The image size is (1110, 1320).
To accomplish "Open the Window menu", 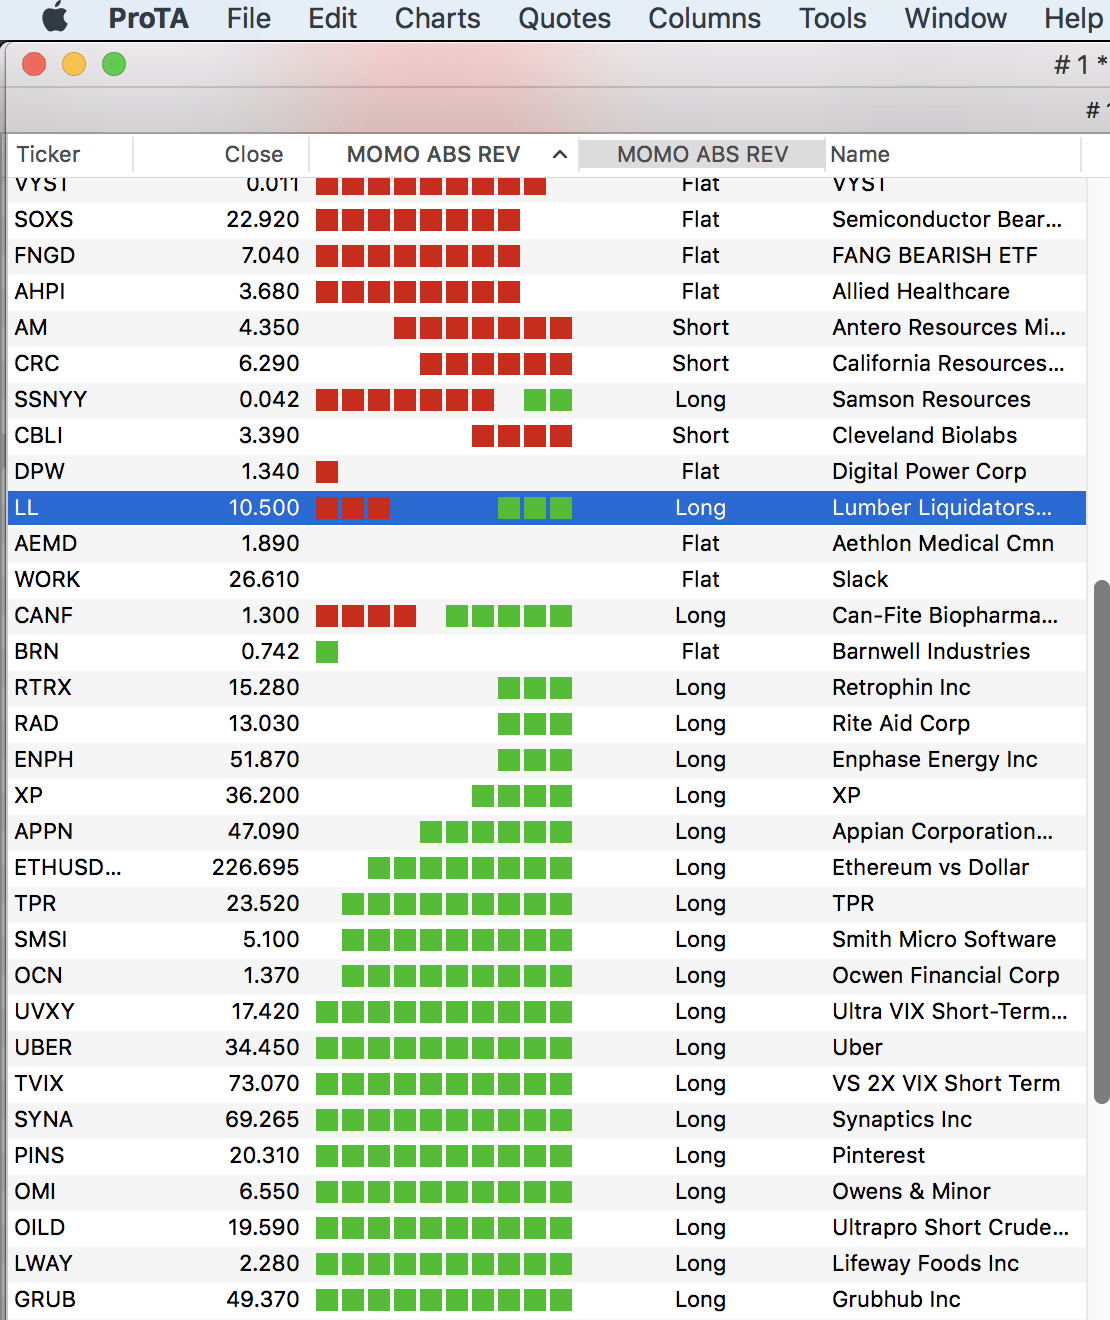I will (955, 18).
